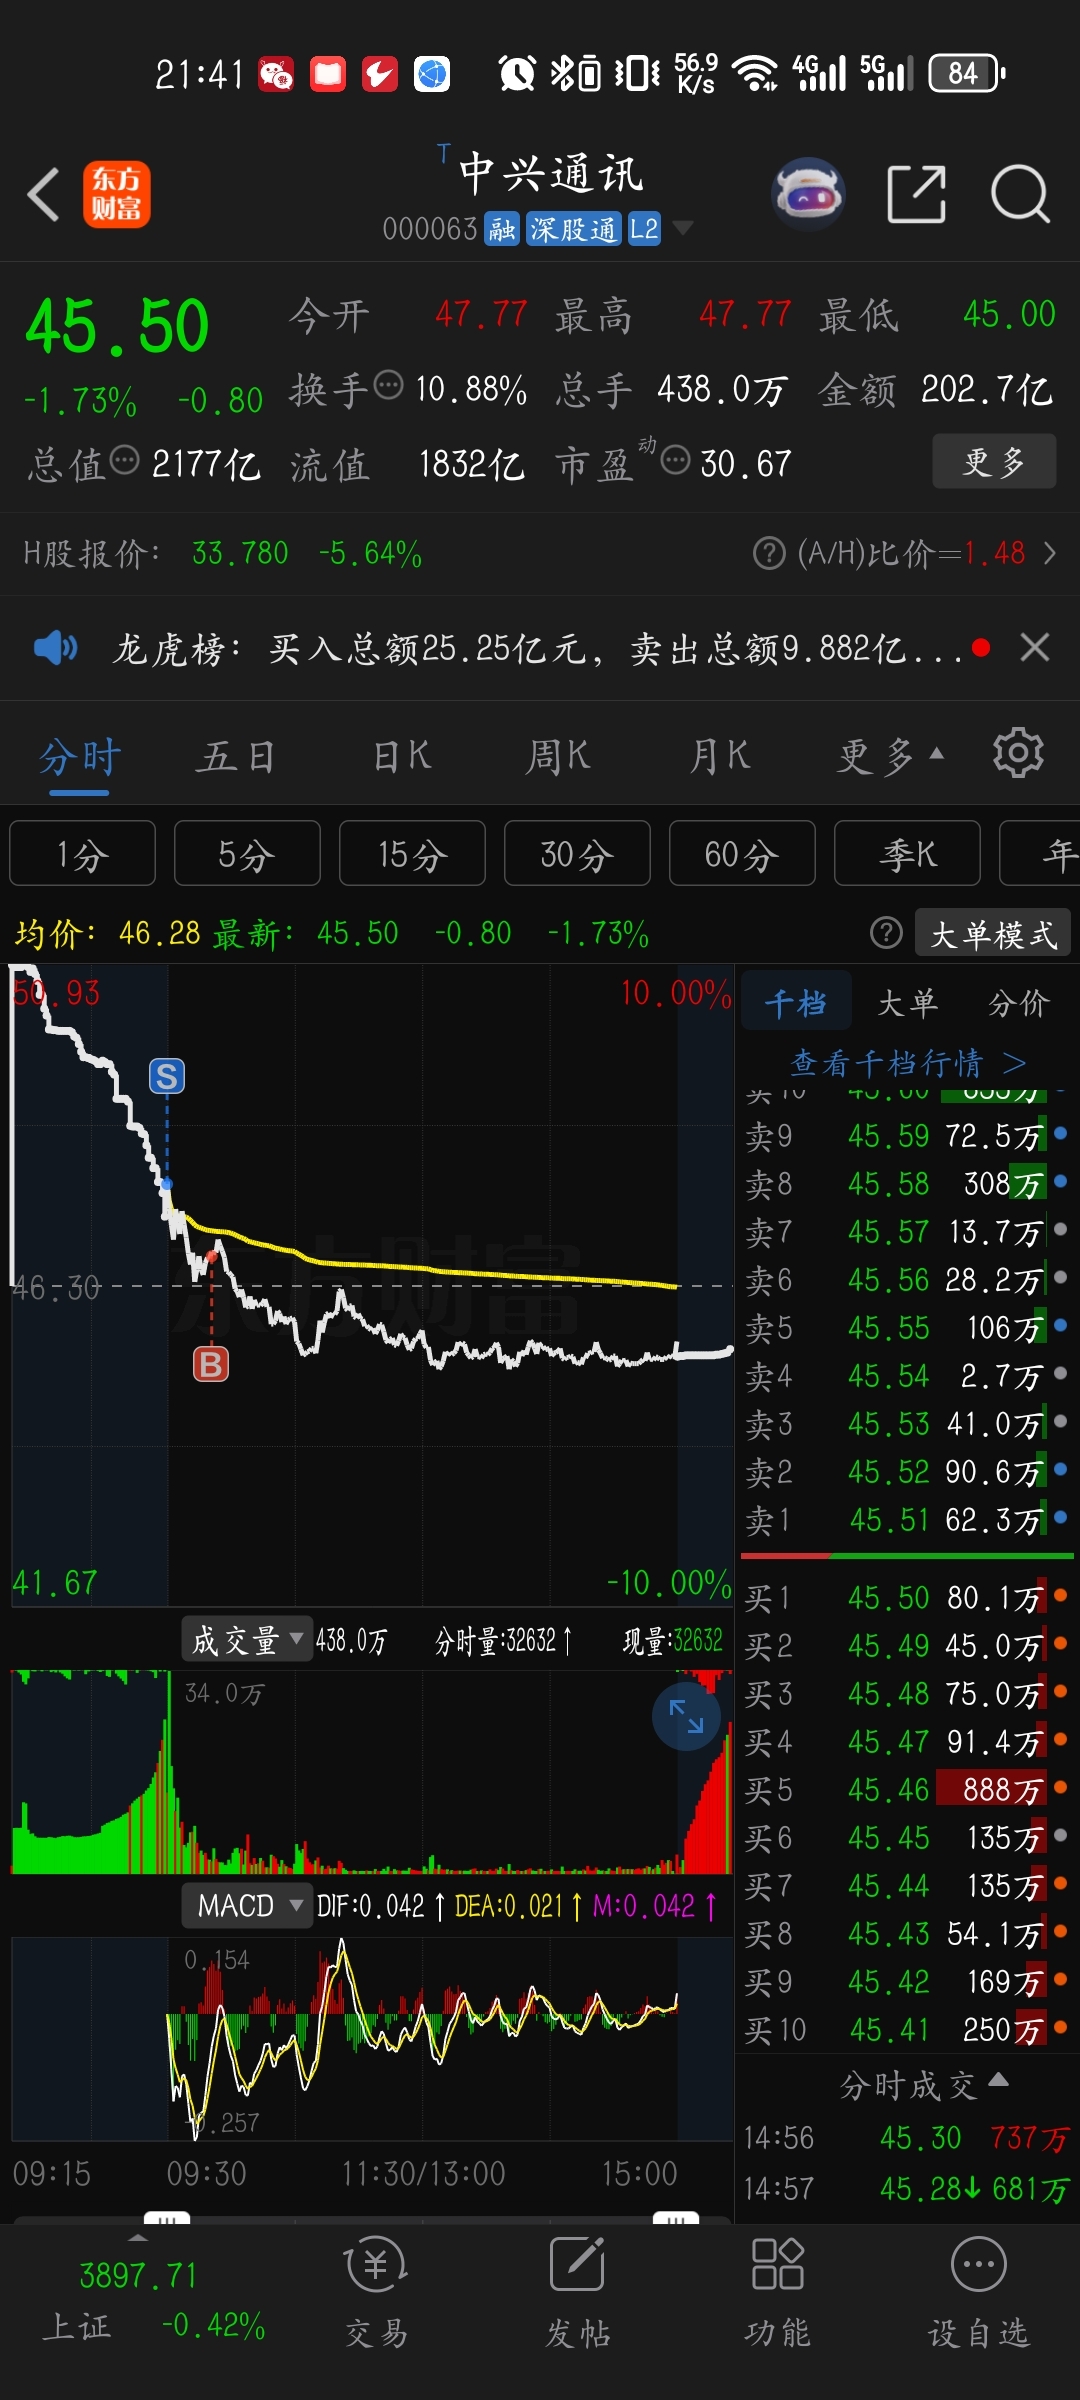Image resolution: width=1080 pixels, height=2400 pixels.
Task: Open 发帖 post icon
Action: pyautogui.click(x=577, y=2294)
